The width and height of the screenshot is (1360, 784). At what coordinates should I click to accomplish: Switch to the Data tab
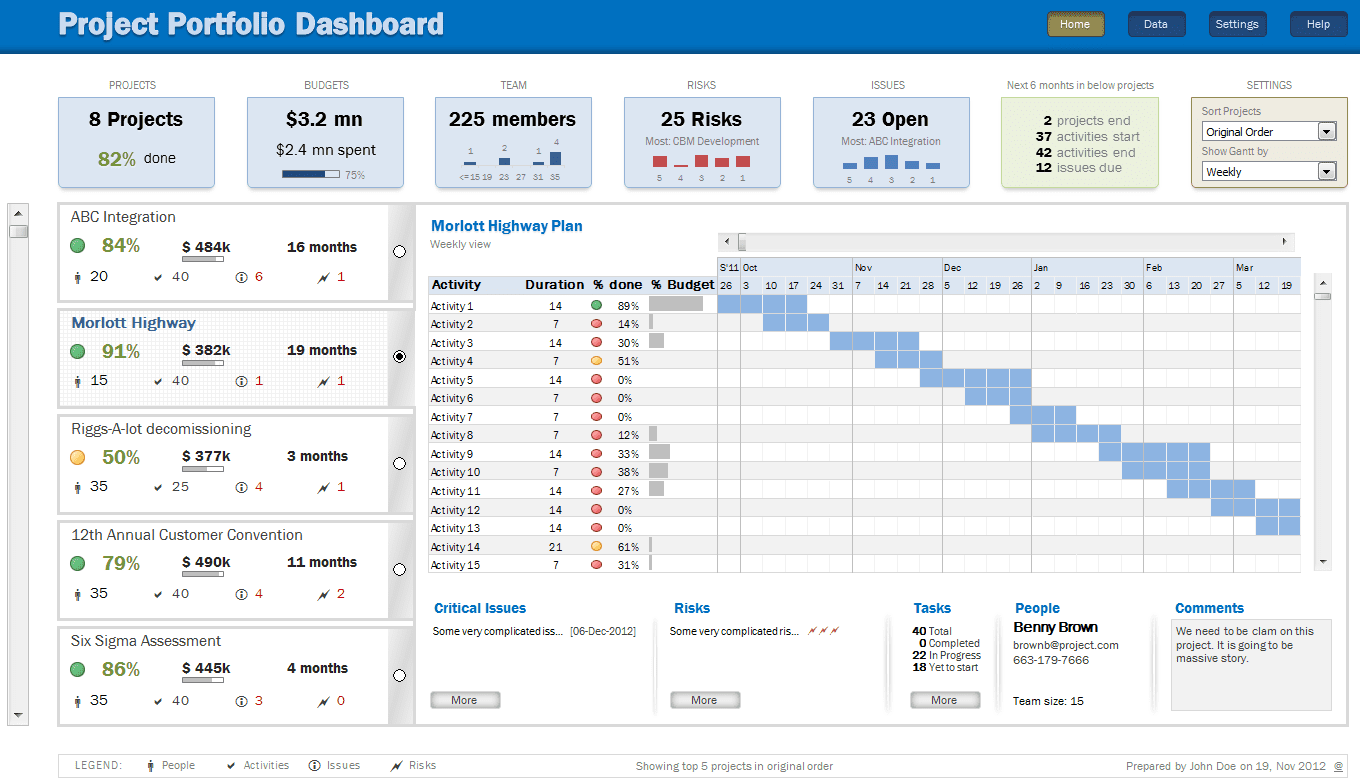tap(1156, 23)
